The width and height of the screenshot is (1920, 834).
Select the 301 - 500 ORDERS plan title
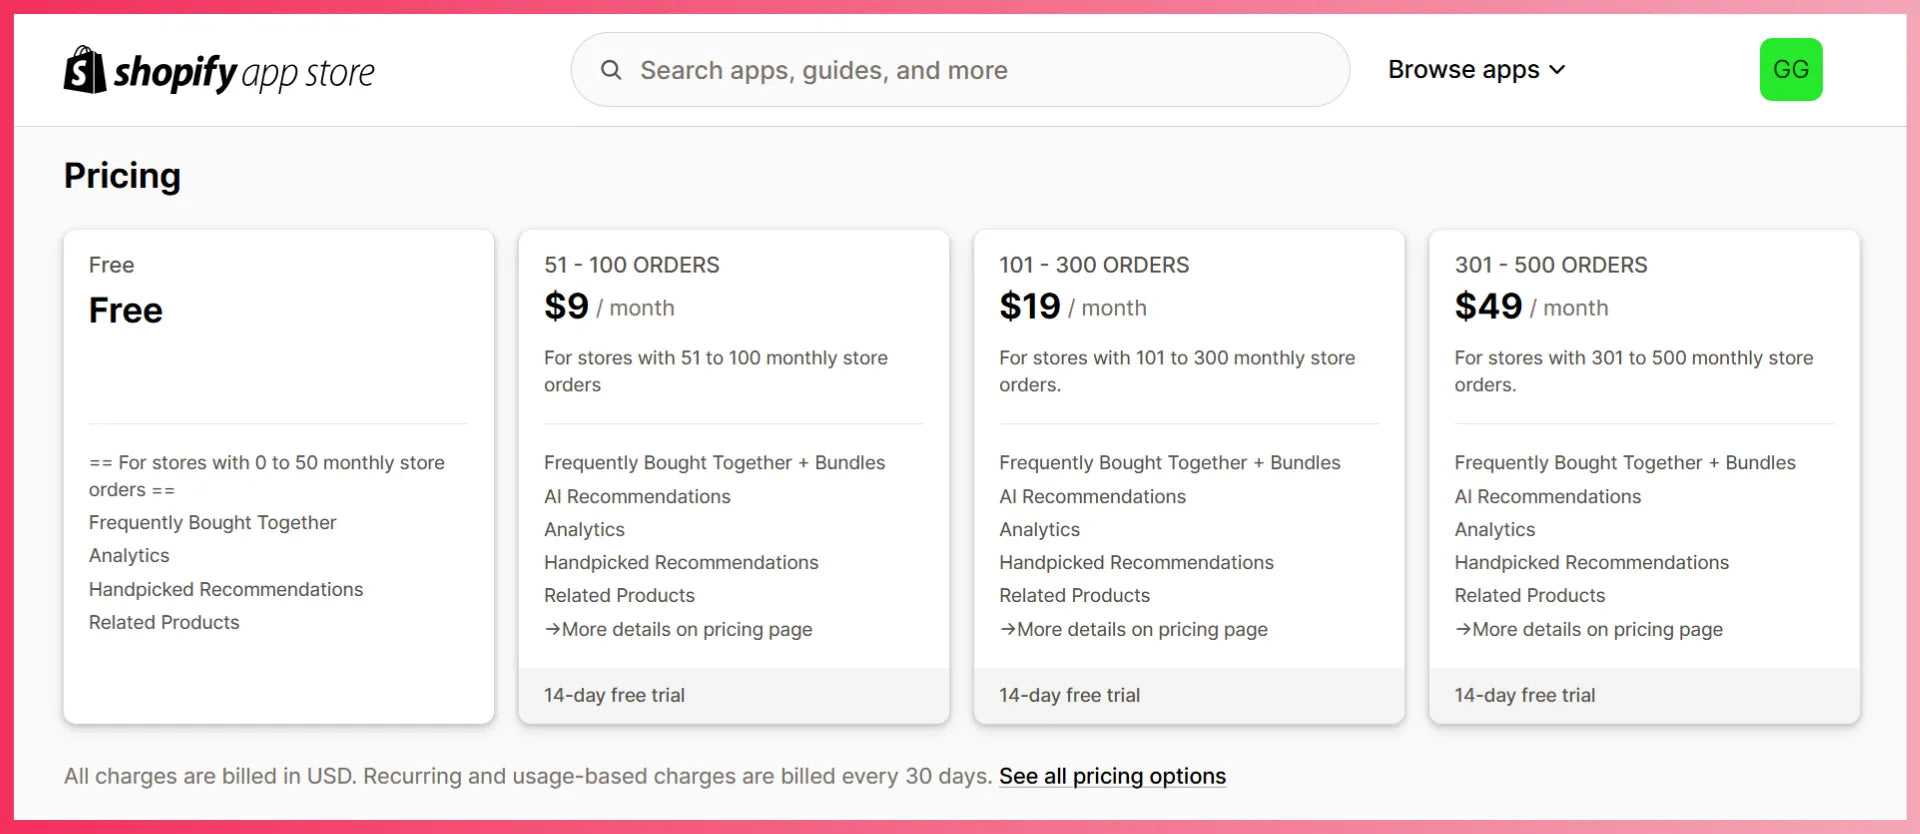click(1550, 265)
